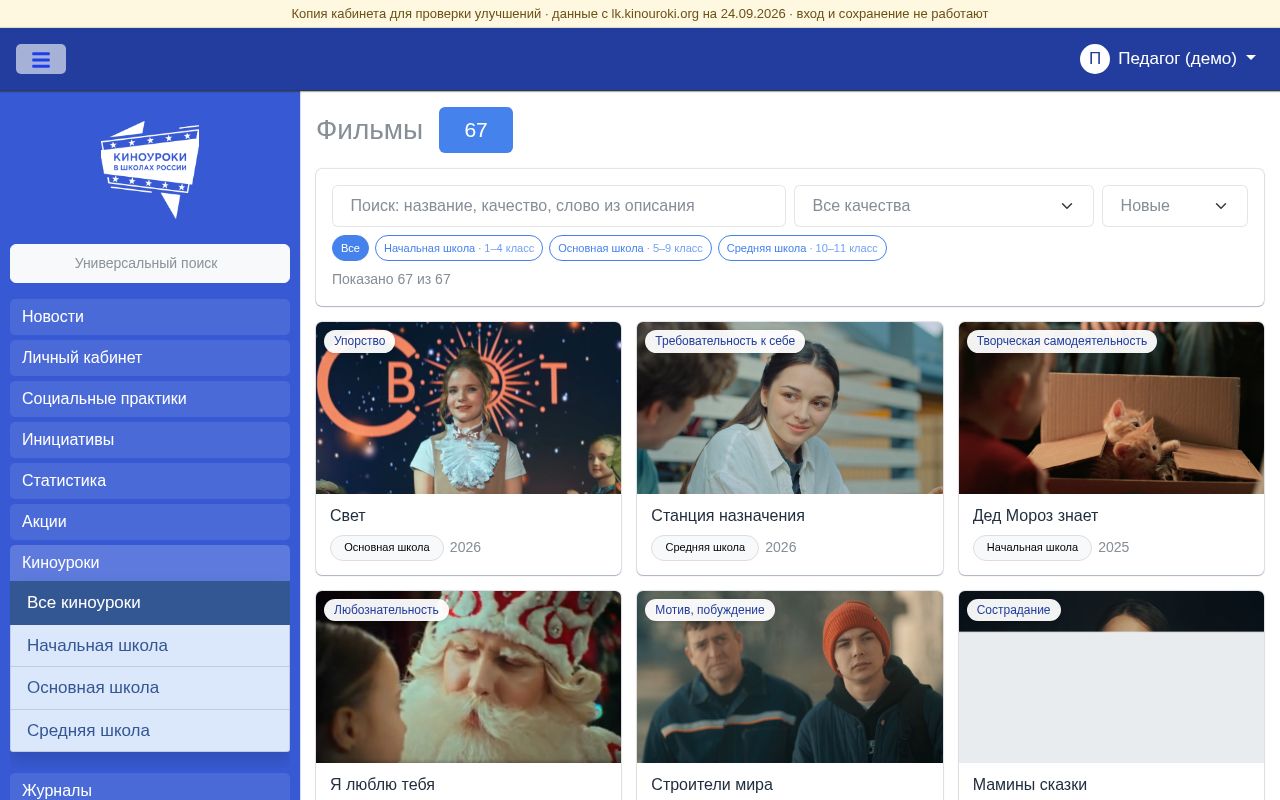Image resolution: width=1280 pixels, height=800 pixels.
Task: Open Акции menu item
Action: (x=150, y=522)
